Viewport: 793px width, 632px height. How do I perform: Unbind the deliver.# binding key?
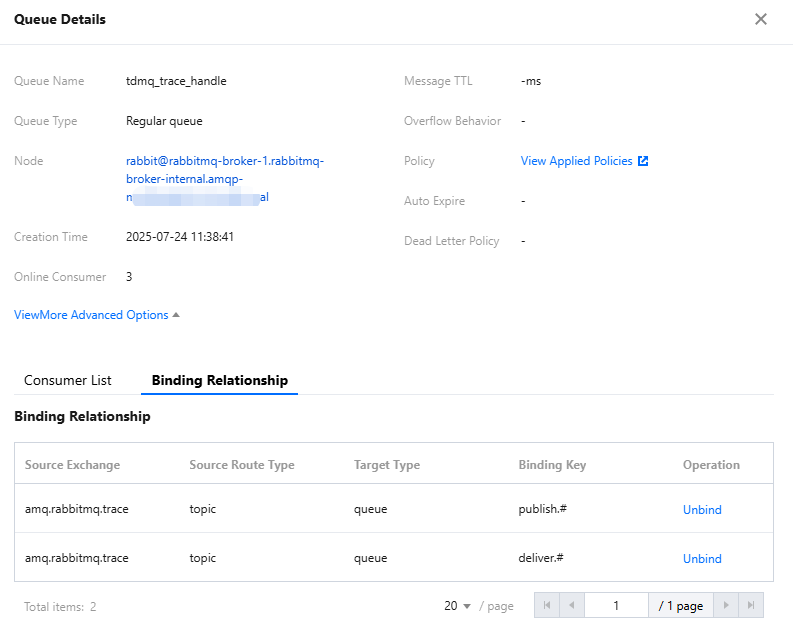point(702,559)
